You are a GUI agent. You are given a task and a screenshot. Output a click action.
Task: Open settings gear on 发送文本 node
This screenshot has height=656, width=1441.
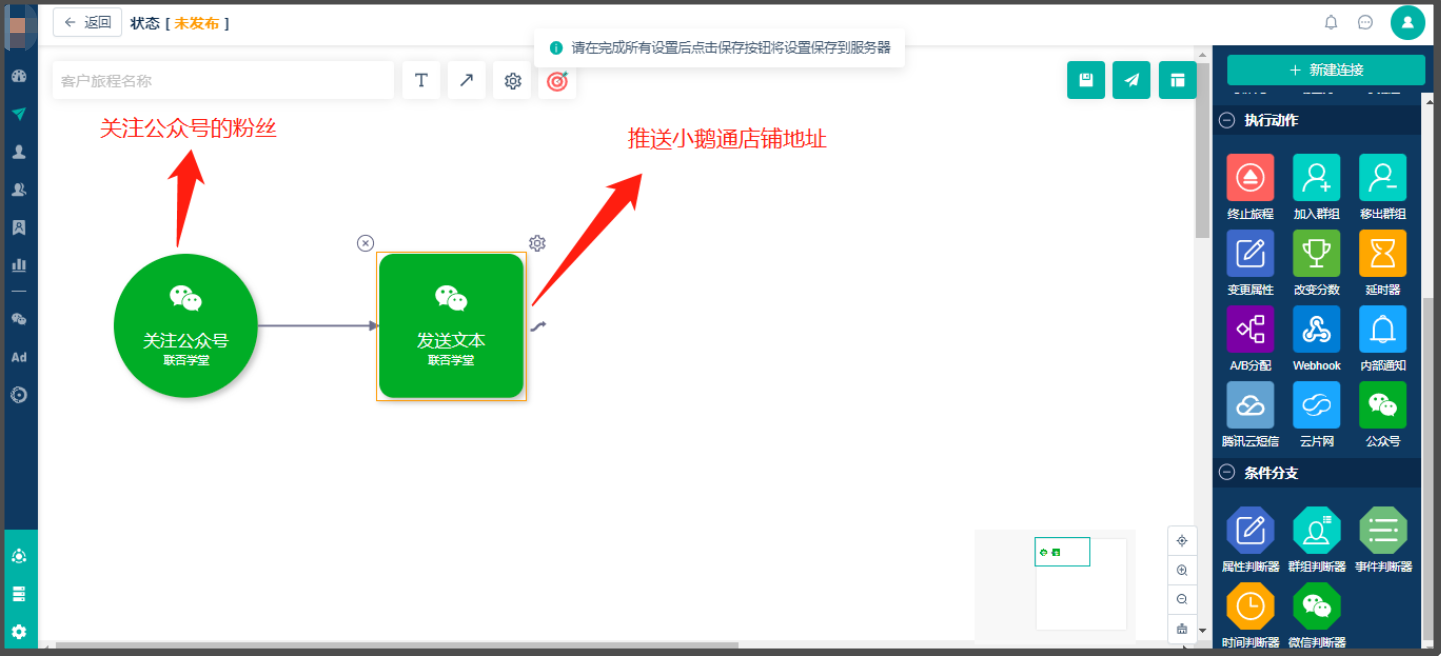[x=537, y=243]
